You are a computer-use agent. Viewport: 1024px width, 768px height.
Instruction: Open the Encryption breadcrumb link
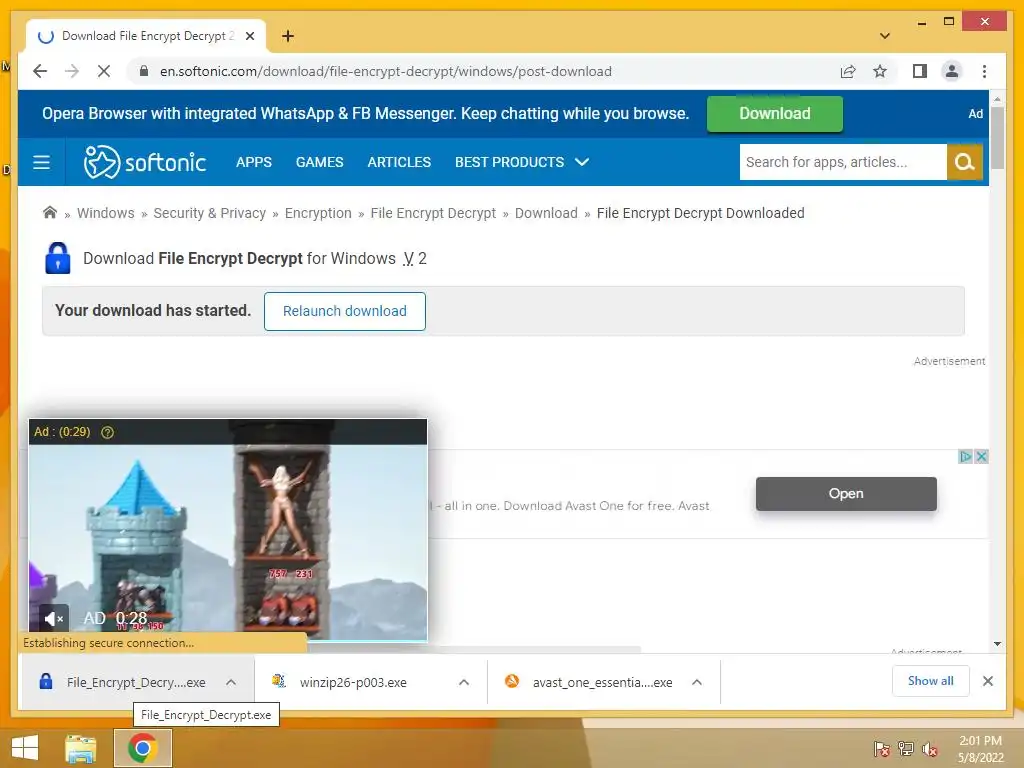click(318, 213)
